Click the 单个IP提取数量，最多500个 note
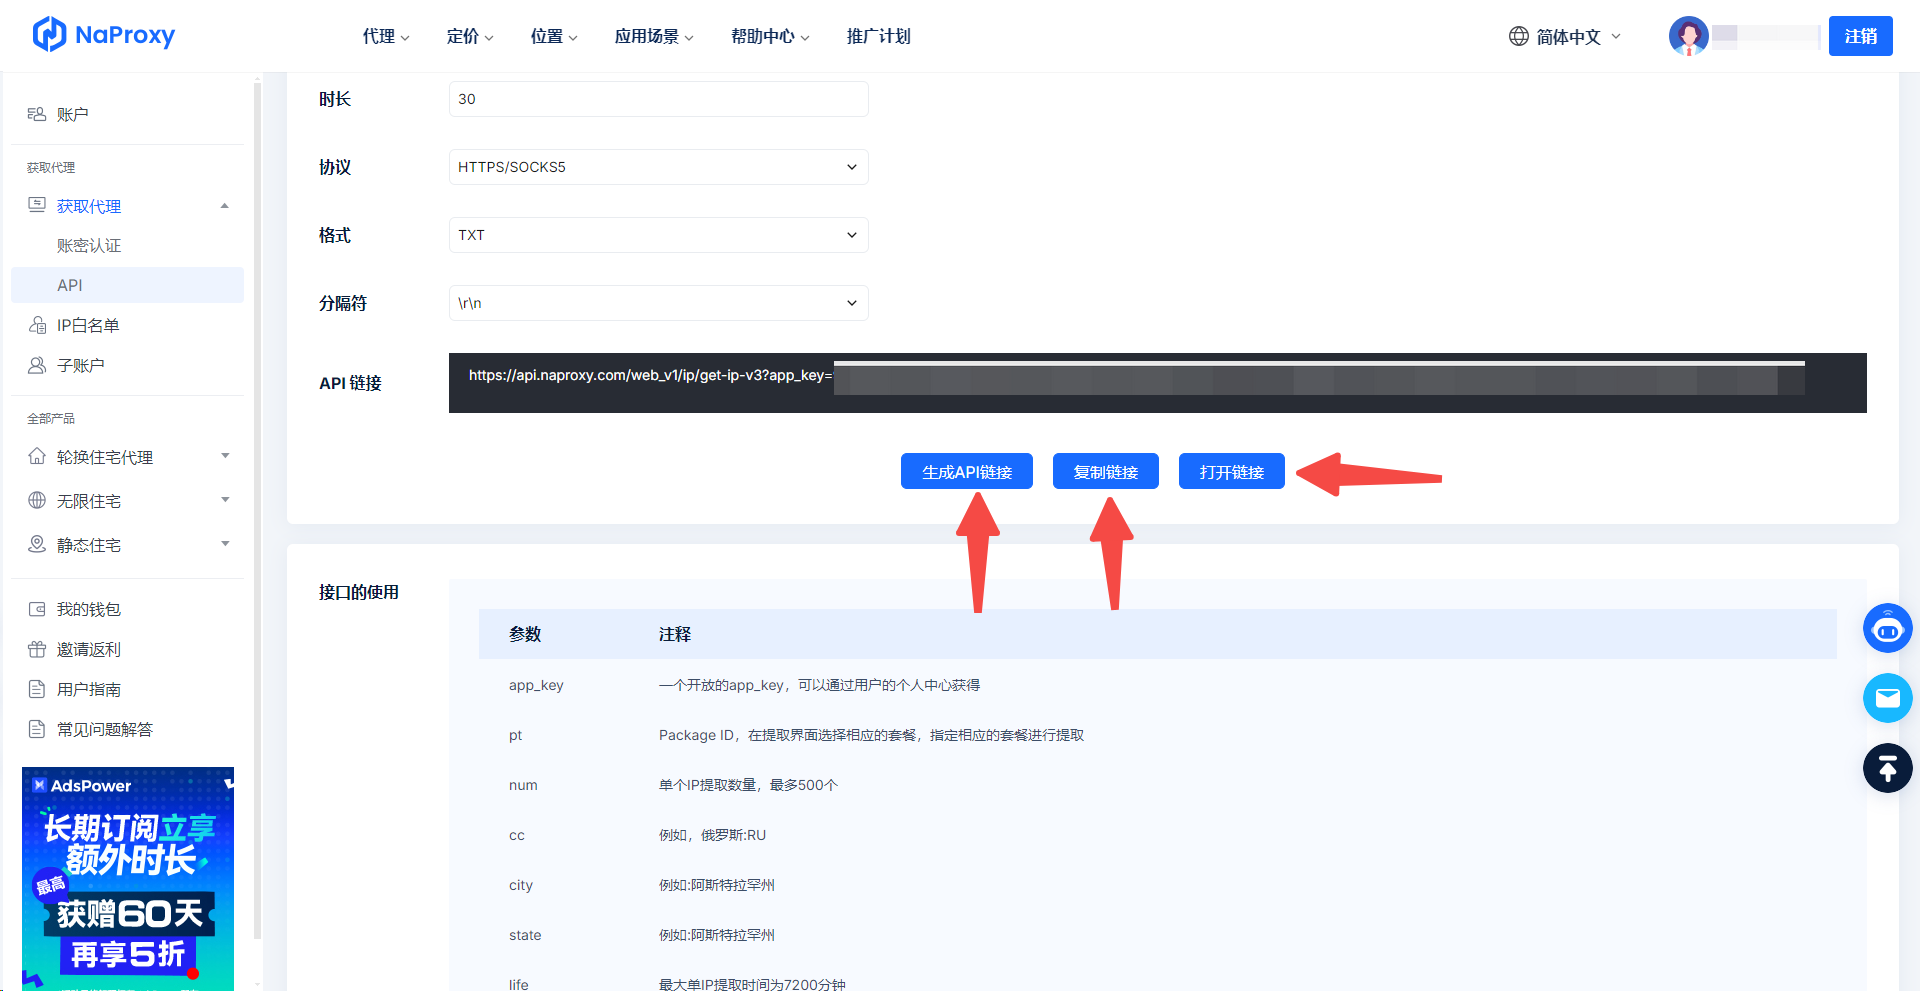The height and width of the screenshot is (991, 1920). (748, 785)
